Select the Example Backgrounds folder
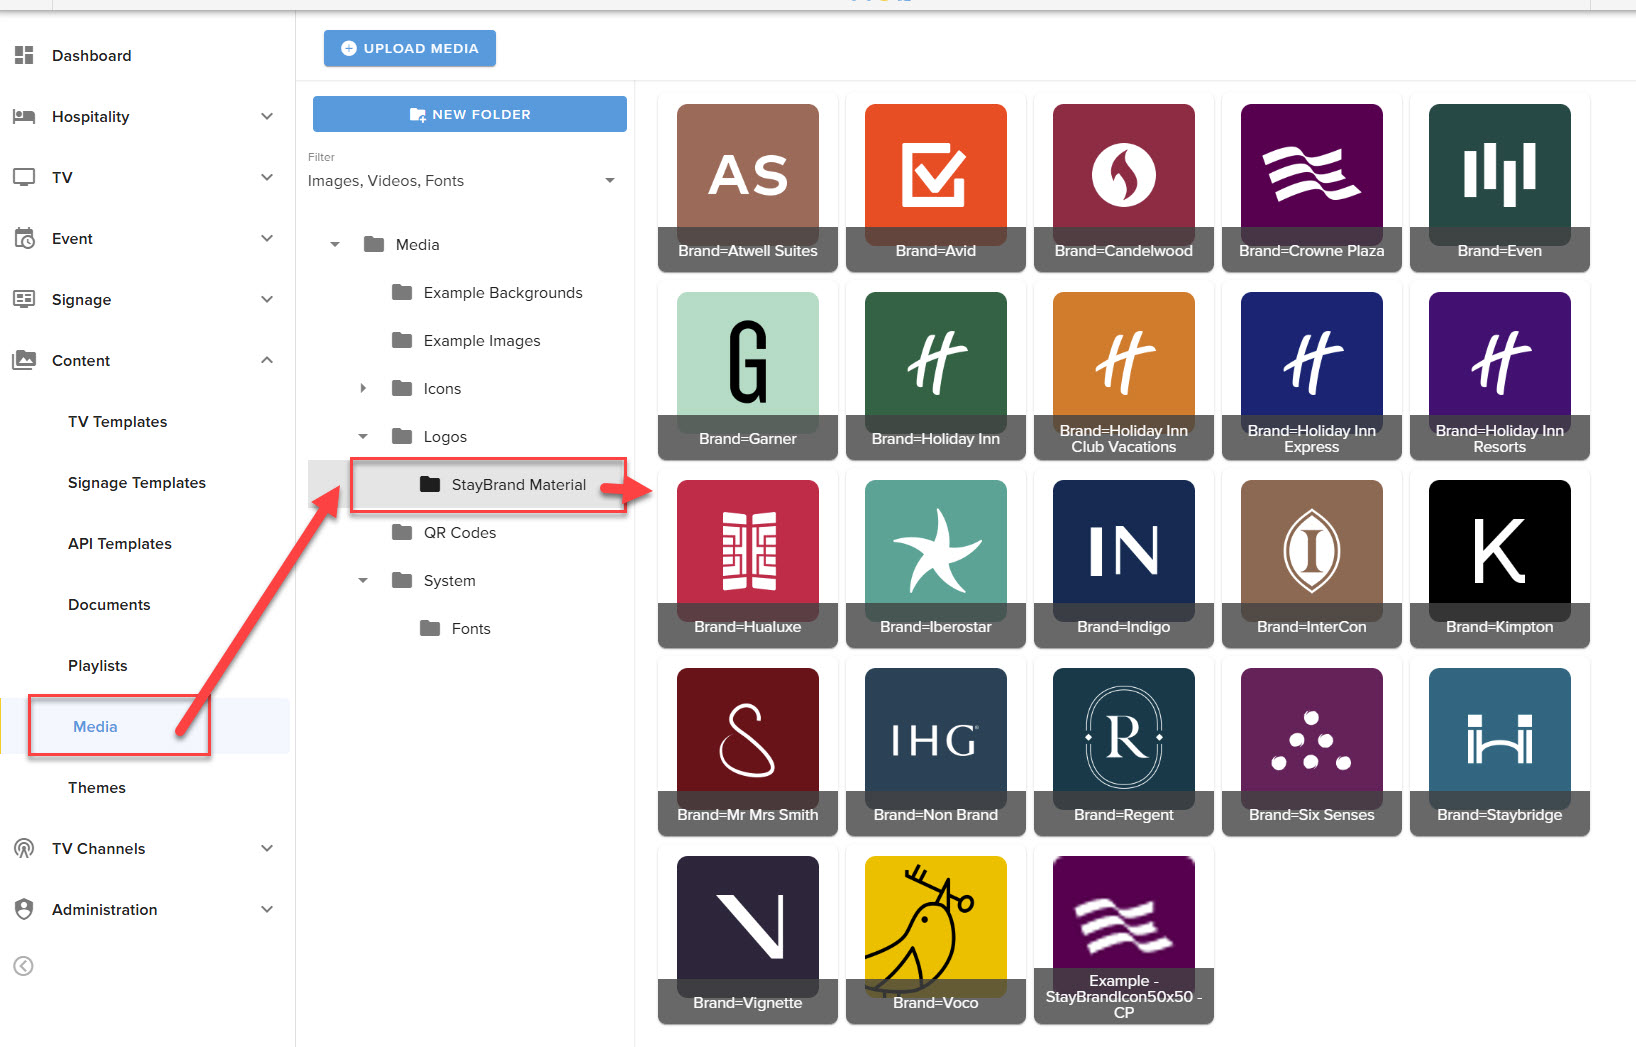The image size is (1636, 1047). click(502, 293)
